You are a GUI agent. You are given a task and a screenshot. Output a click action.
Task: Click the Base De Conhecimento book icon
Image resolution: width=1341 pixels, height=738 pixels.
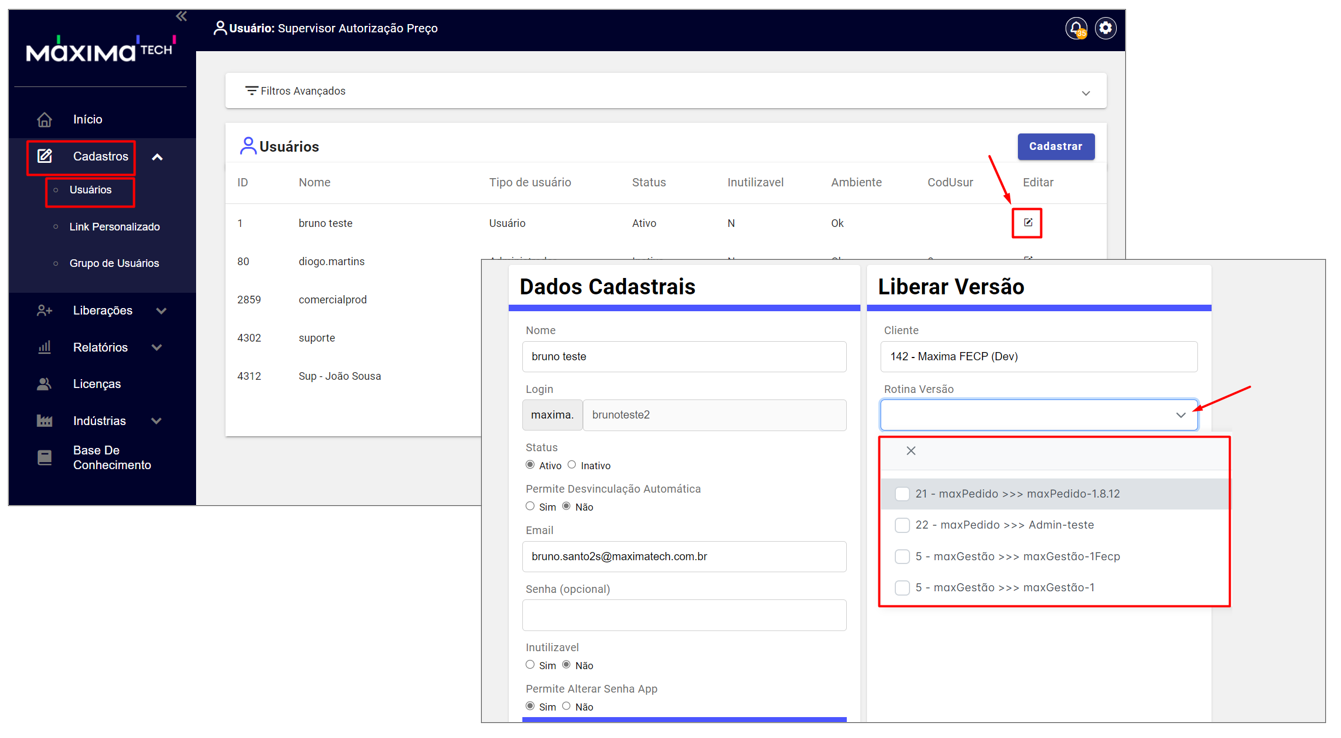(45, 458)
